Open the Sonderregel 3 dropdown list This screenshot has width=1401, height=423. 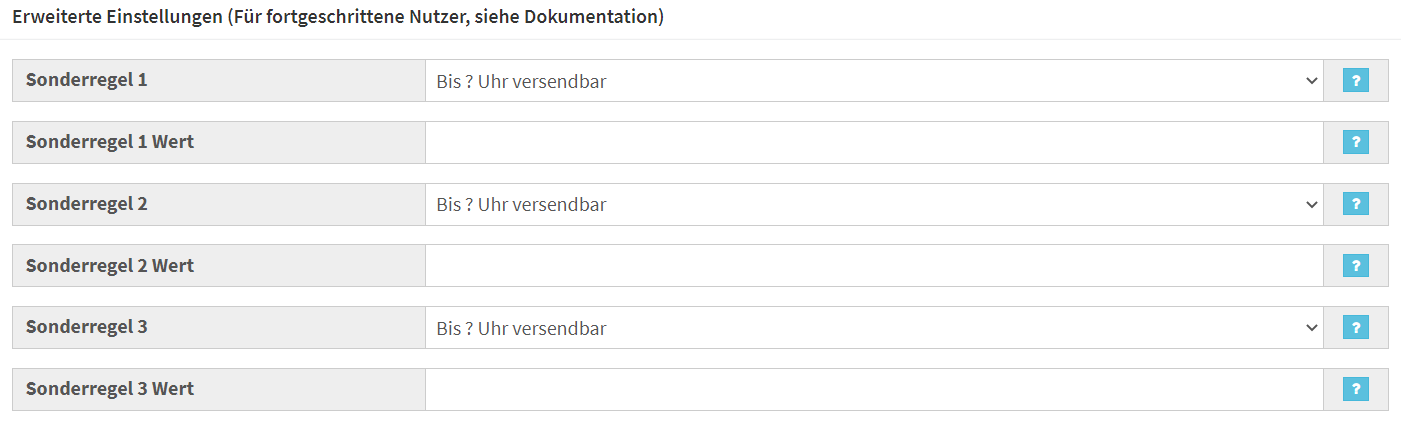click(x=874, y=328)
